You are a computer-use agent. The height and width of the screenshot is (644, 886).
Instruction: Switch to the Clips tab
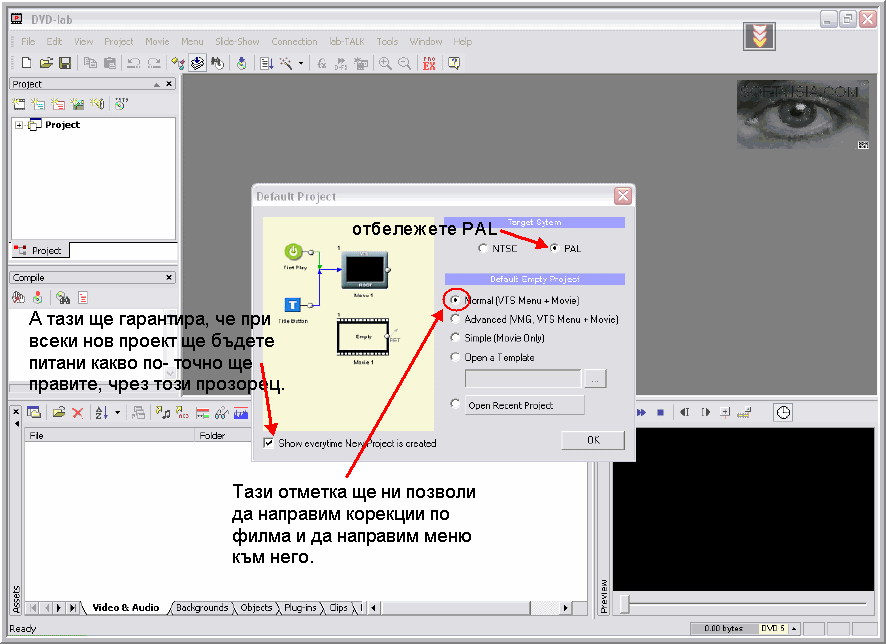(x=338, y=608)
